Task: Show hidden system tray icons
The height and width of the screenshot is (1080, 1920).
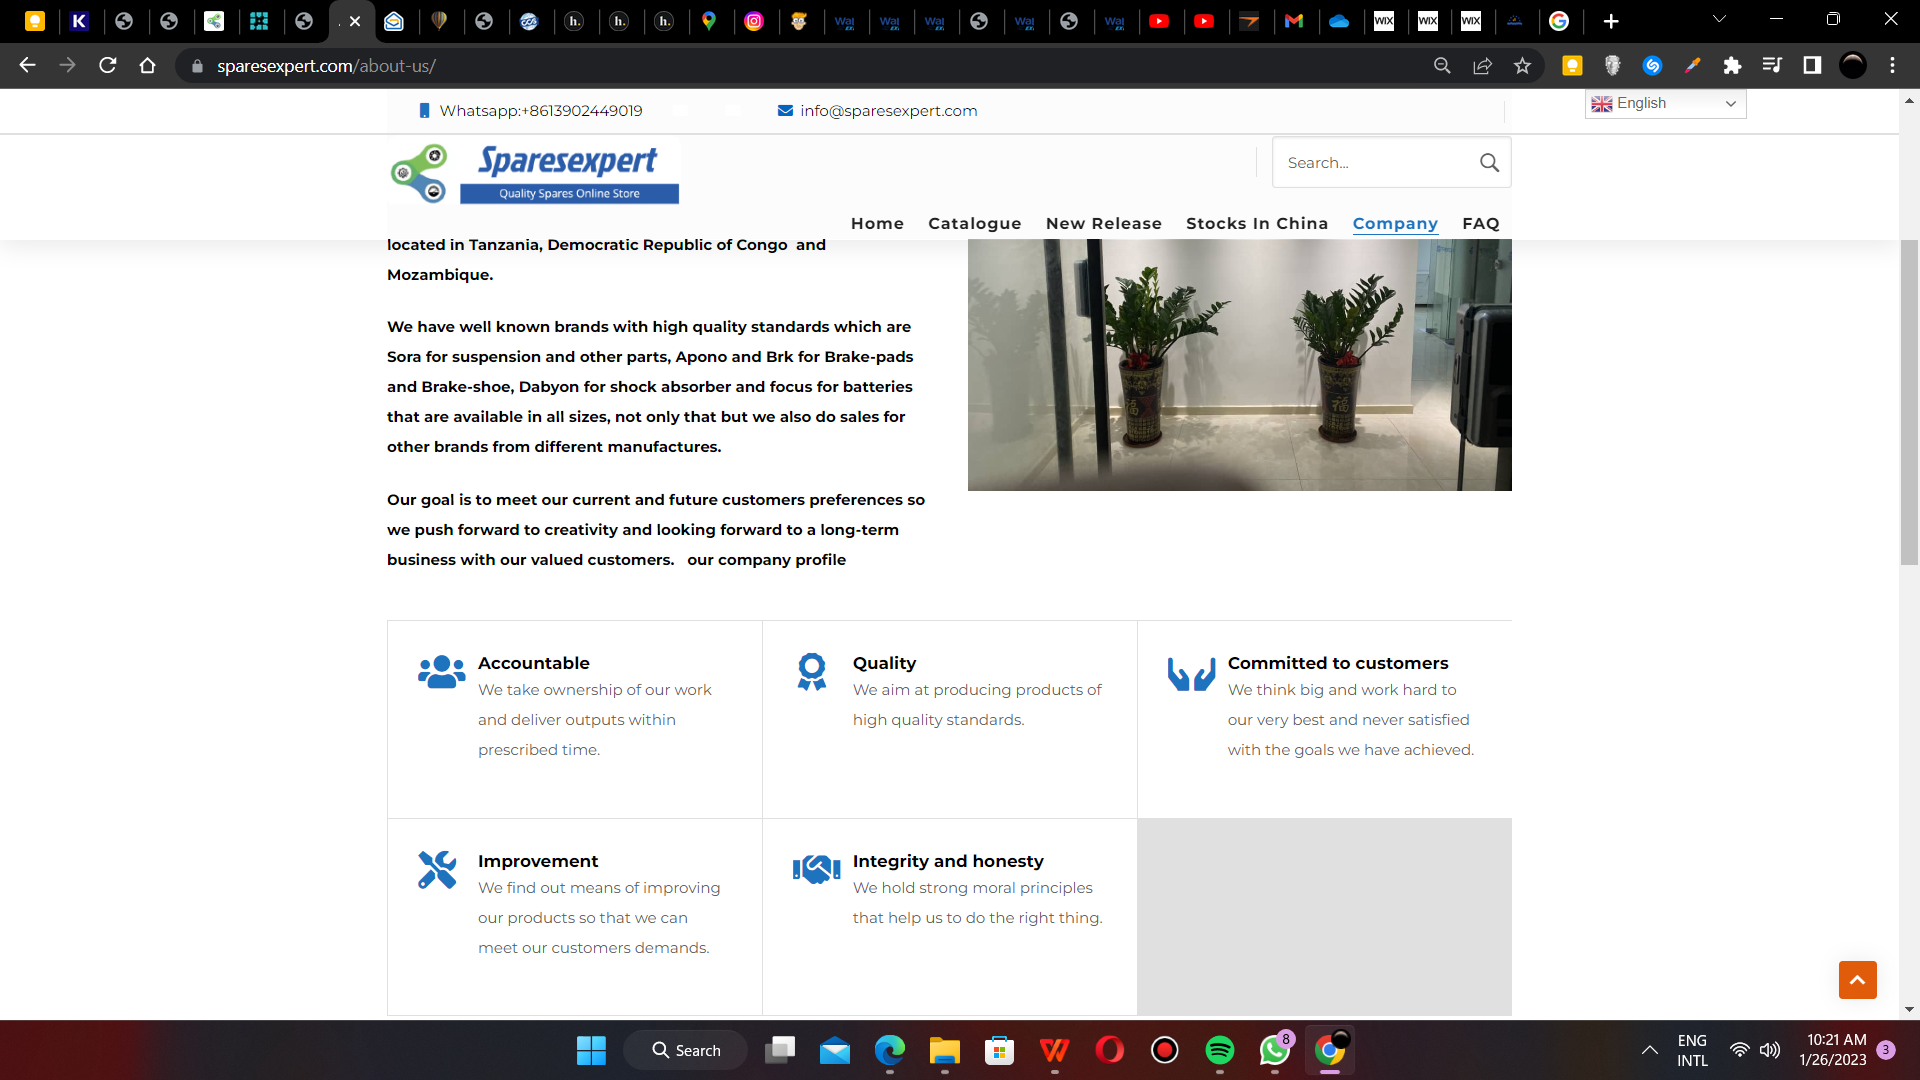Action: [x=1649, y=1050]
